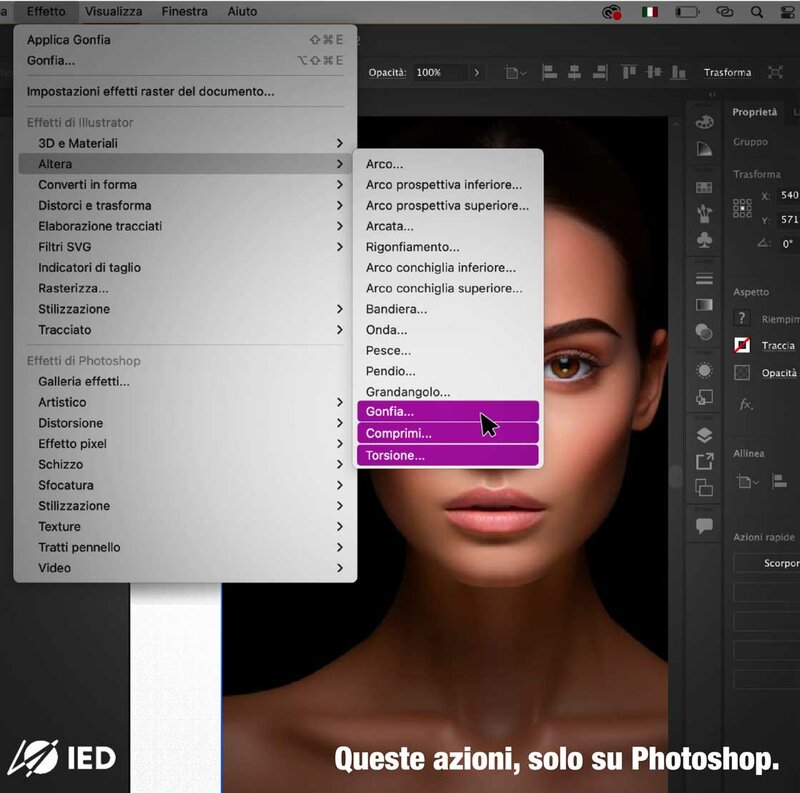Screen dimensions: 800x793
Task: Click the fx effects icon in Aspetto
Action: point(745,405)
